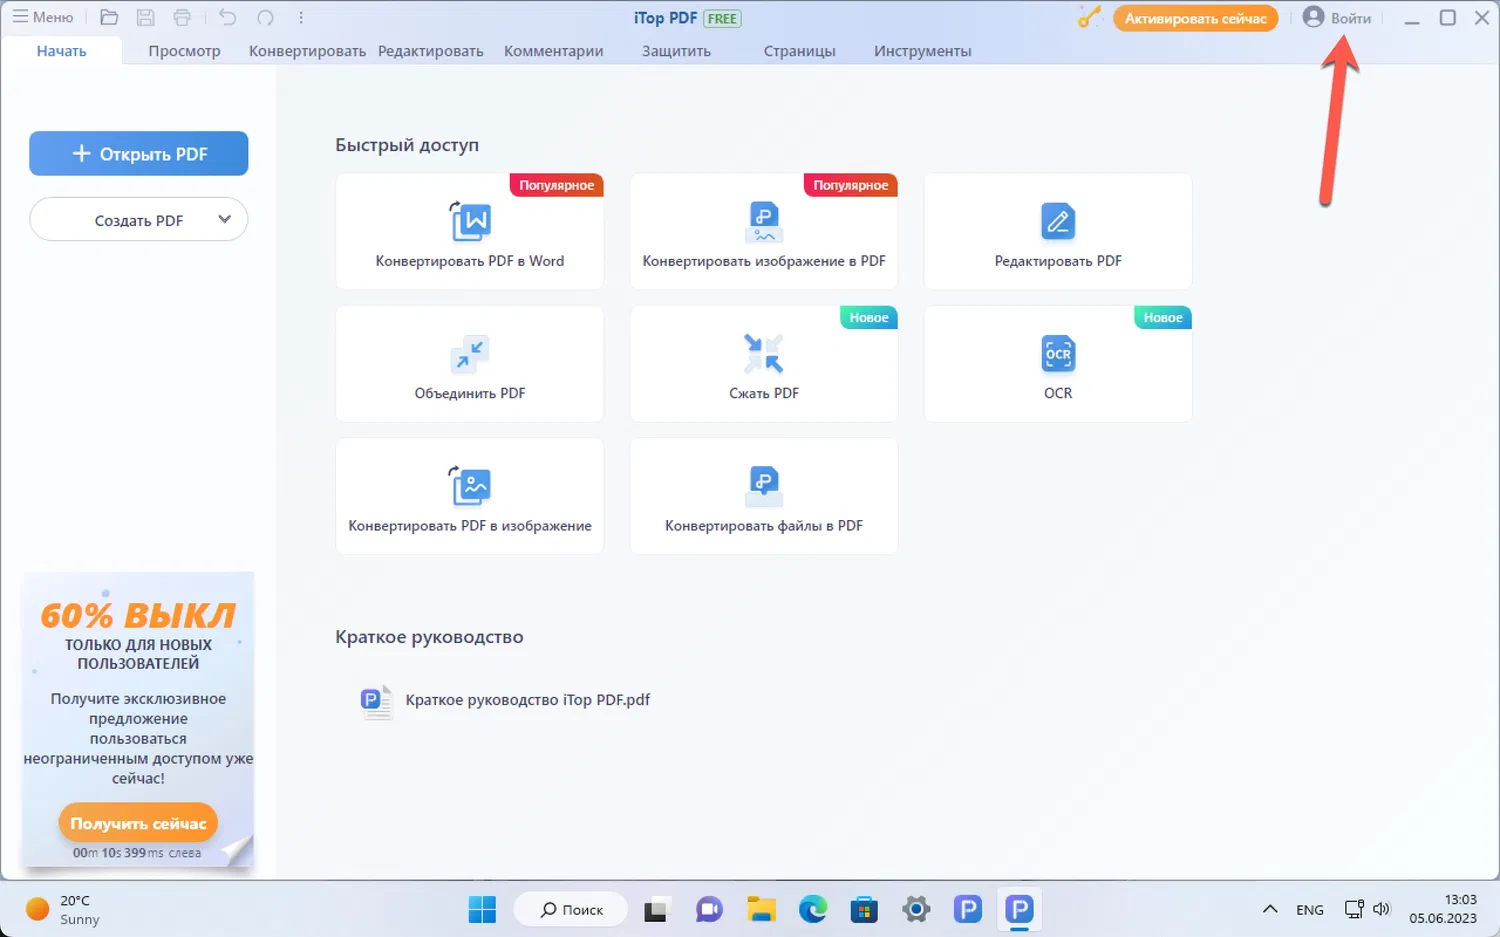Click the Конвертировать файлы в PDF icon
The image size is (1500, 937).
(x=764, y=486)
